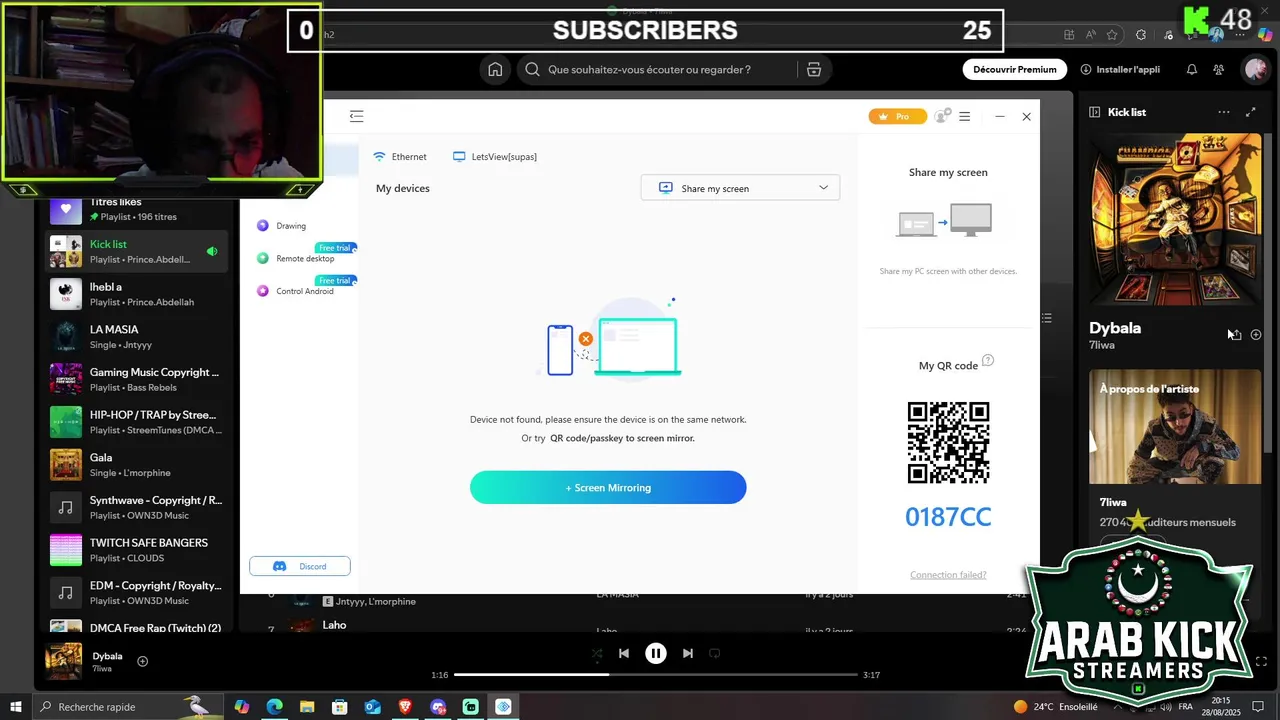Open the Browse icon in Spotify search bar
Screen dimensions: 1280x720
[x=814, y=70]
